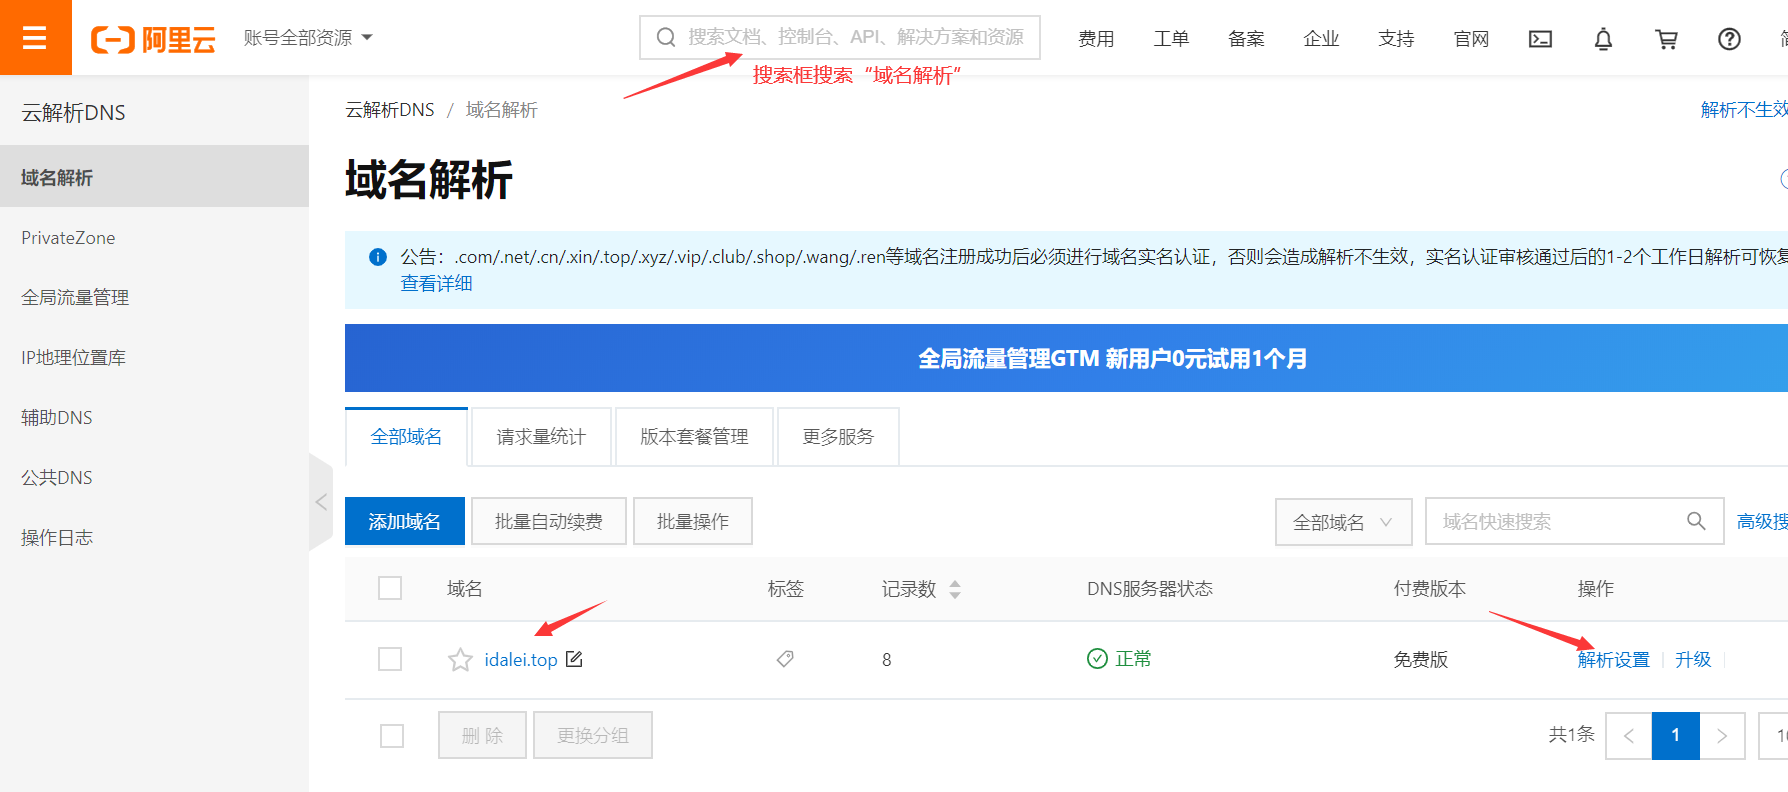1788x792 pixels.
Task: Tick the checkbox beside the delete button
Action: pos(392,736)
